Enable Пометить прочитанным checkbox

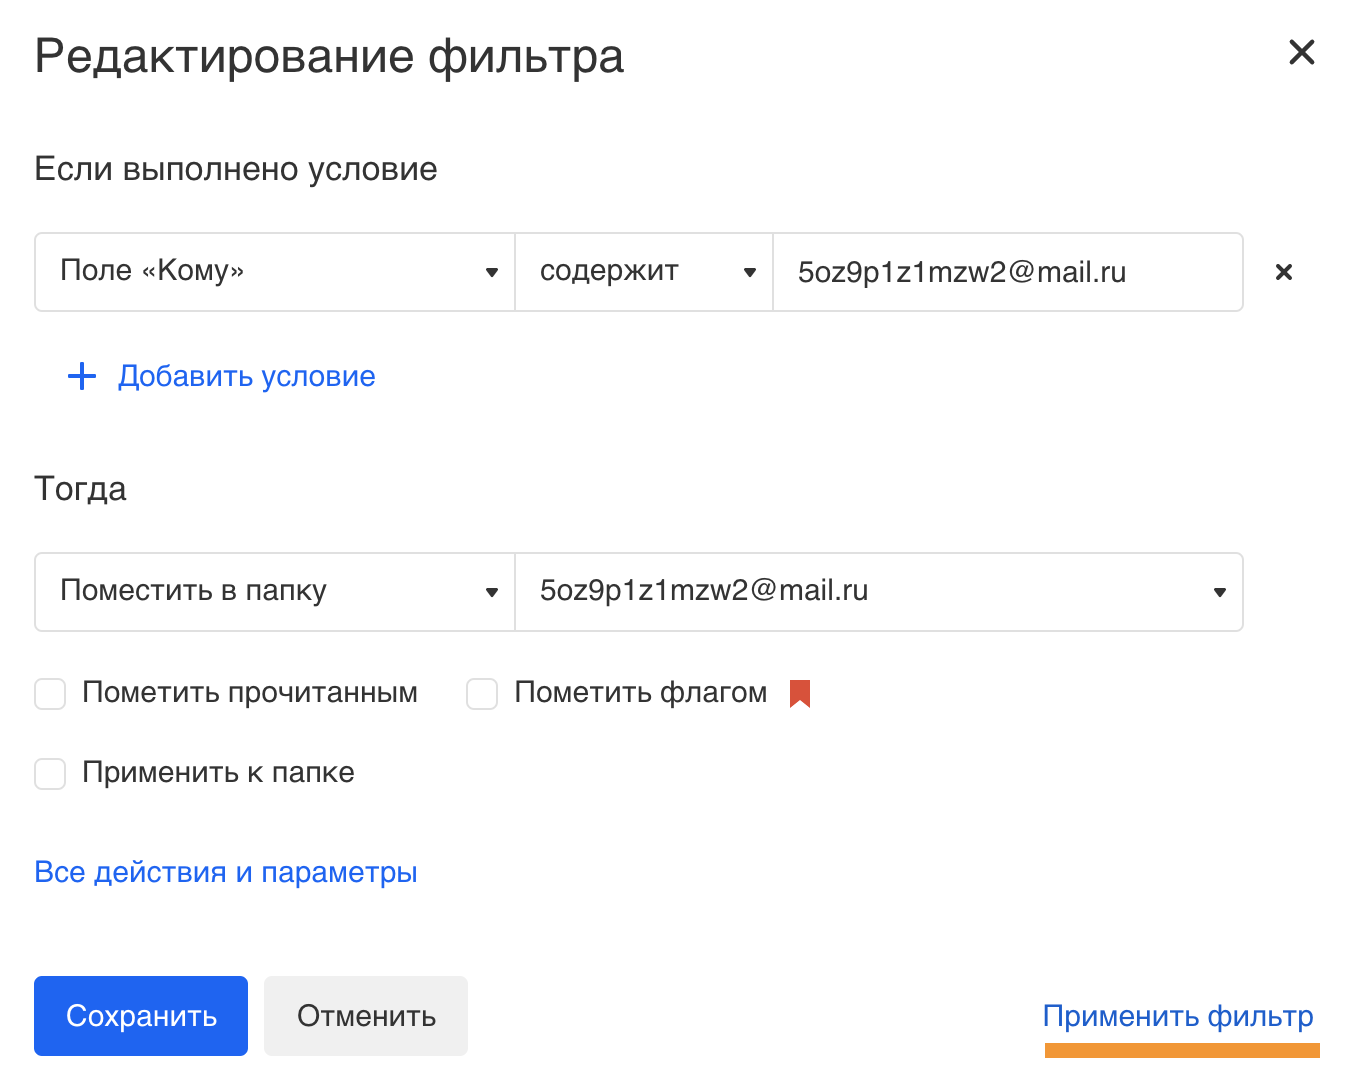pyautogui.click(x=50, y=694)
